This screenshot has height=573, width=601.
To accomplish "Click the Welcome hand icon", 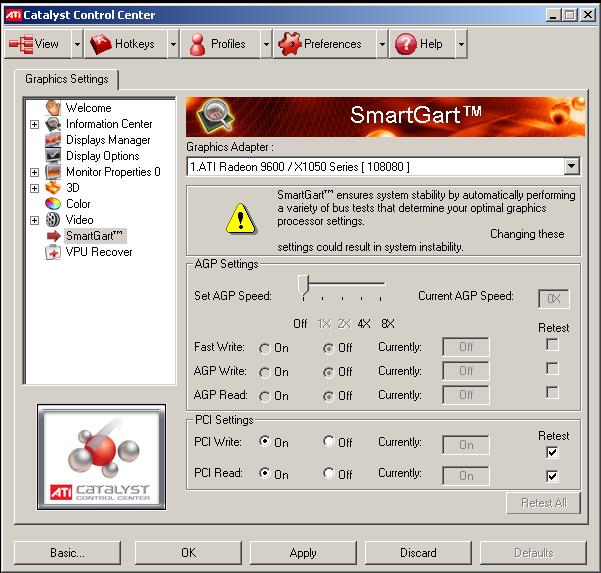I will point(53,108).
